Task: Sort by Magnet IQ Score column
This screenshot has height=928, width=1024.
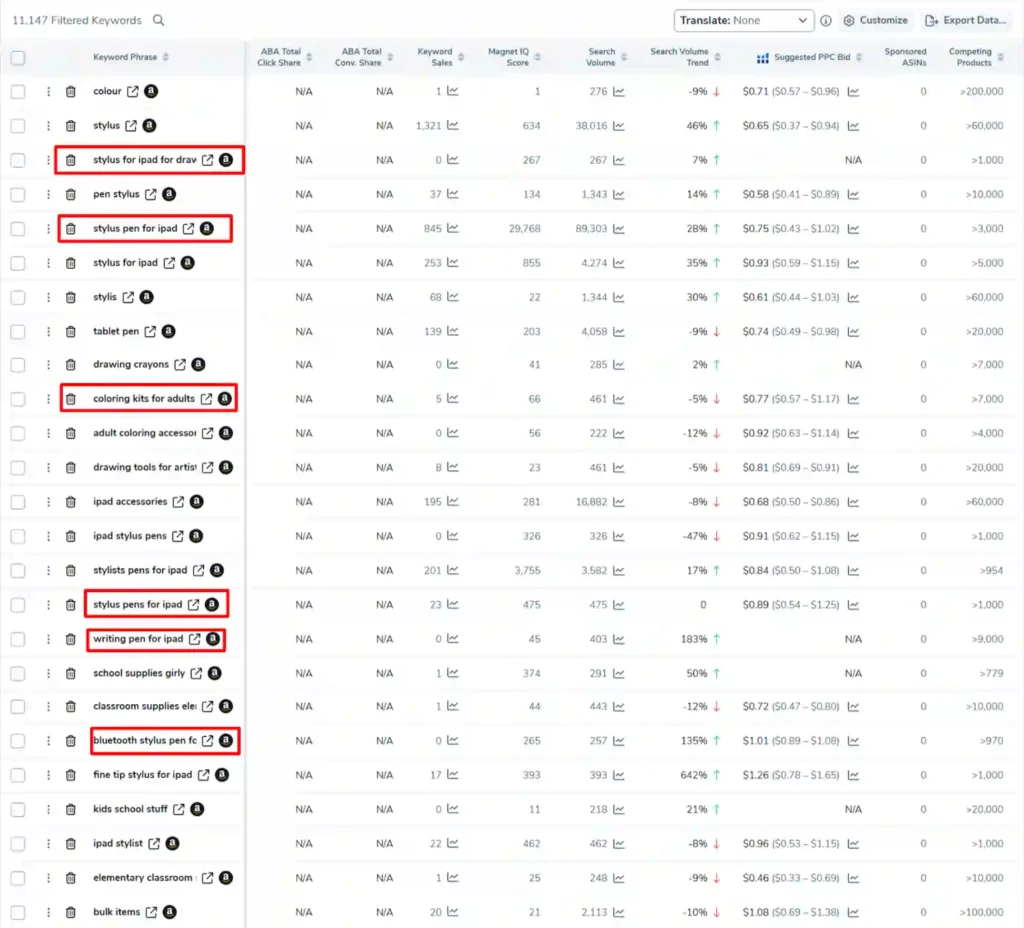Action: pyautogui.click(x=537, y=57)
